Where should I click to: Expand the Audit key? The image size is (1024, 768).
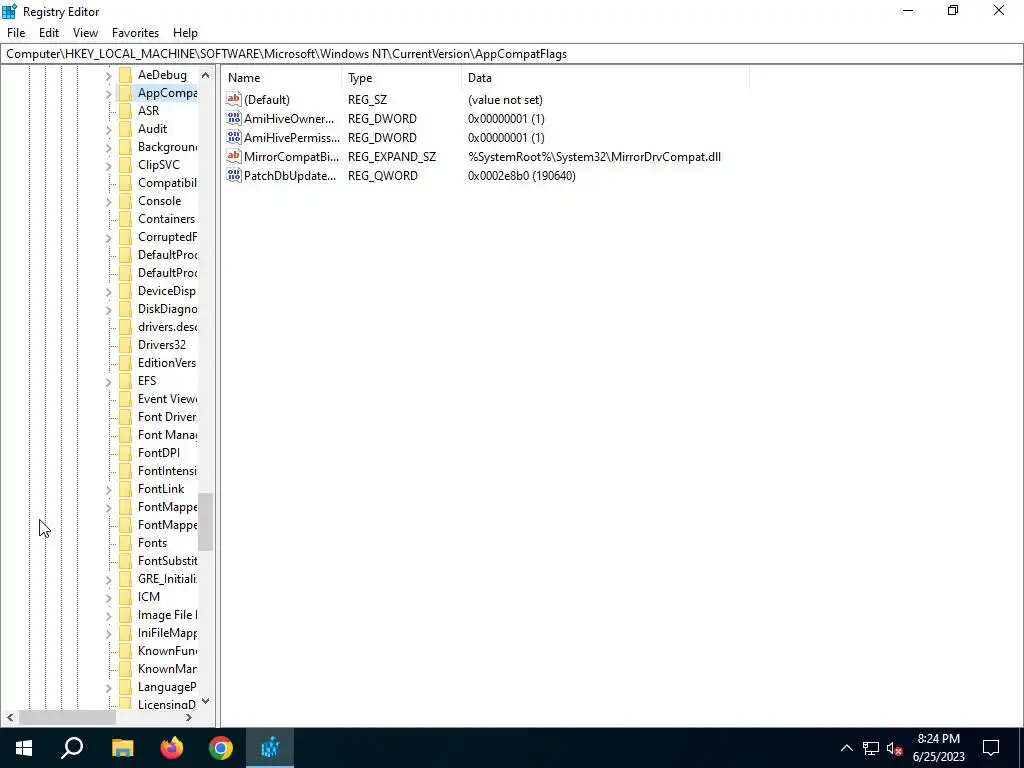(108, 130)
